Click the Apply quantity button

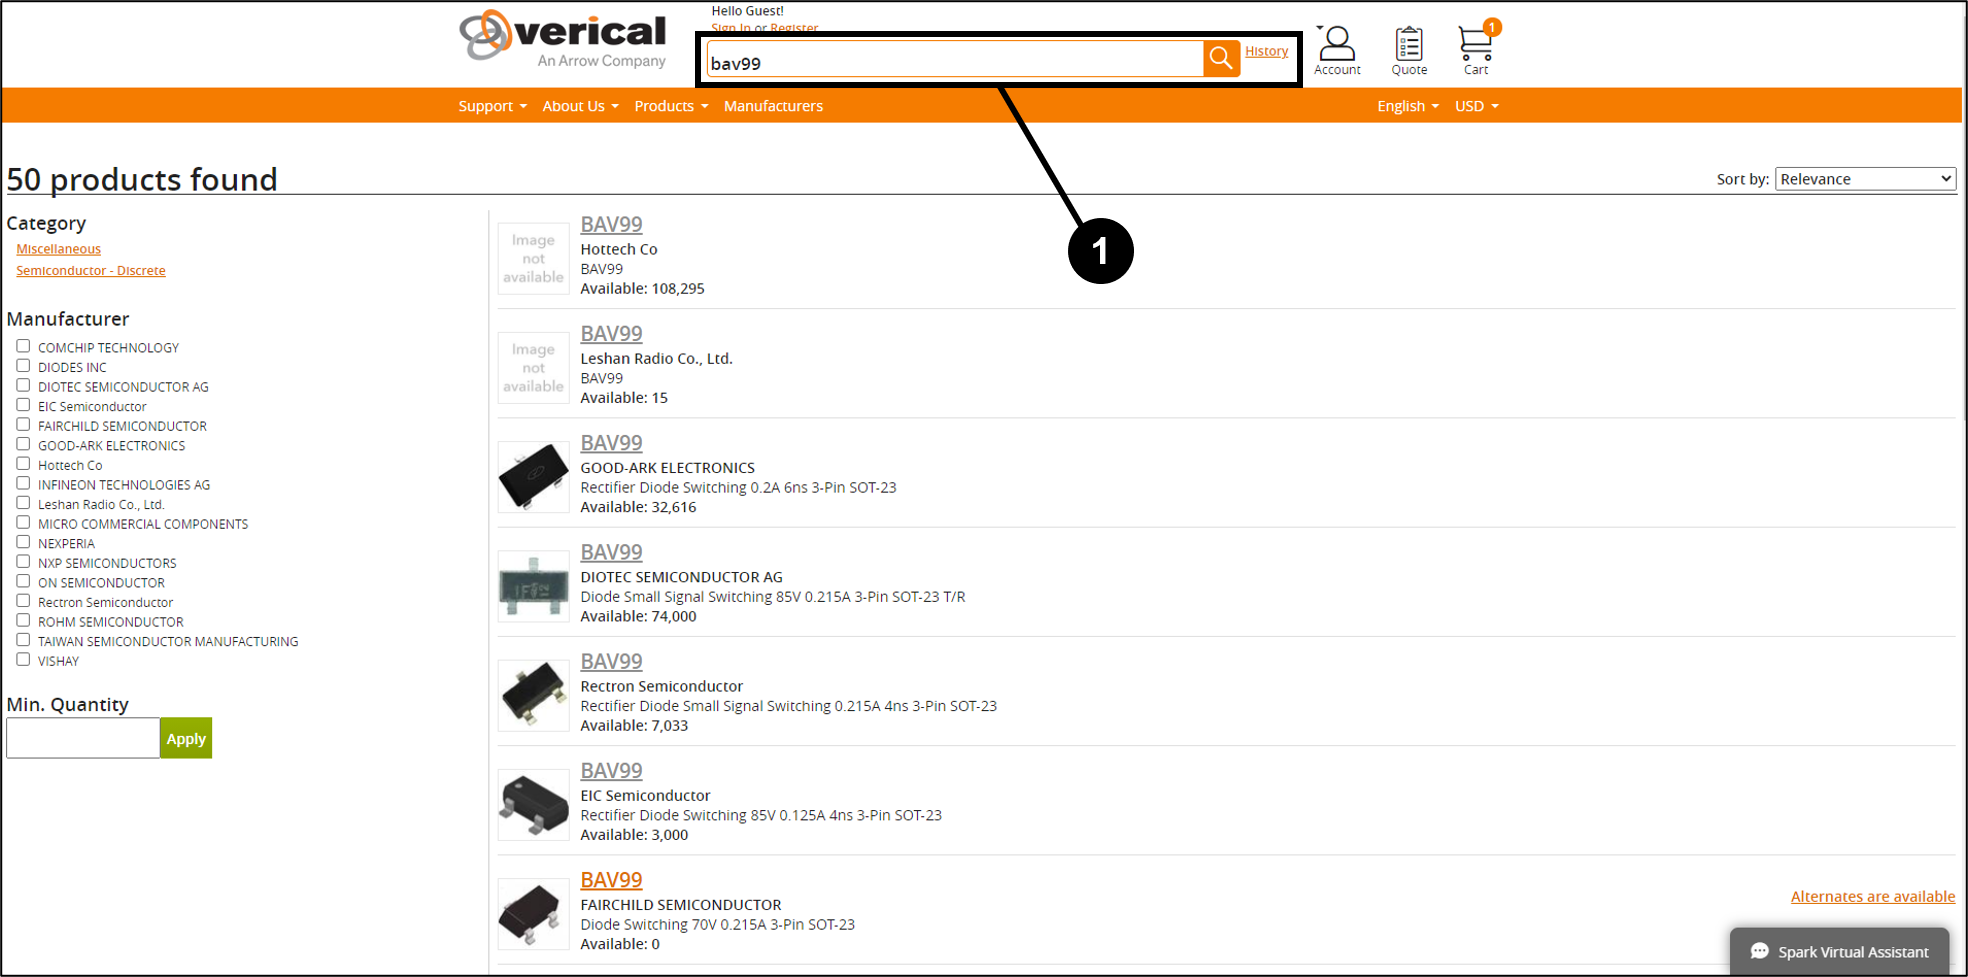coord(185,738)
